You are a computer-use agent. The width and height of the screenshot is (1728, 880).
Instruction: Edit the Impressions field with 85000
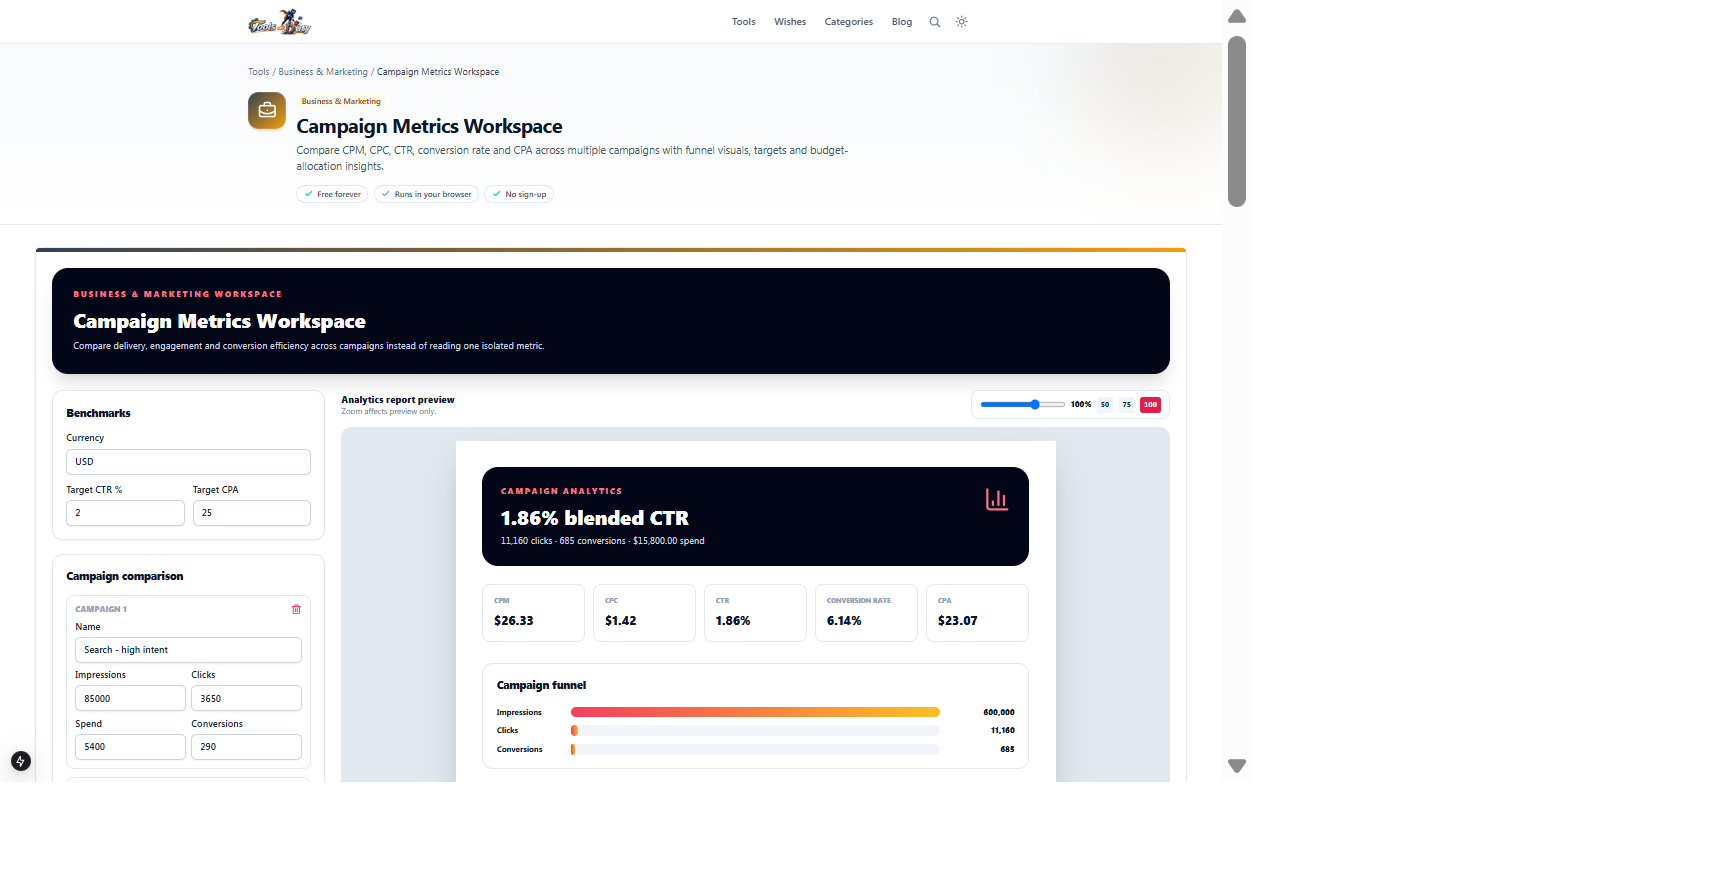point(130,698)
